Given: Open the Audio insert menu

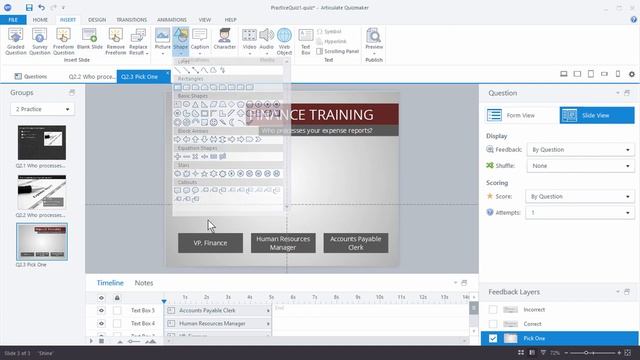Looking at the screenshot, I should click(267, 41).
